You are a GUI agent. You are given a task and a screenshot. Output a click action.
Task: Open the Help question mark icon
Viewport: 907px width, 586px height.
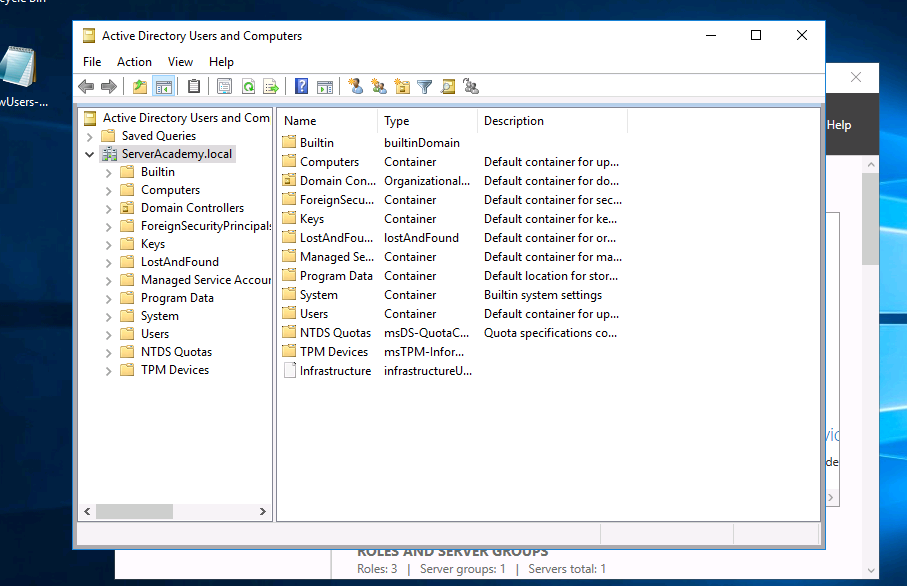click(301, 86)
